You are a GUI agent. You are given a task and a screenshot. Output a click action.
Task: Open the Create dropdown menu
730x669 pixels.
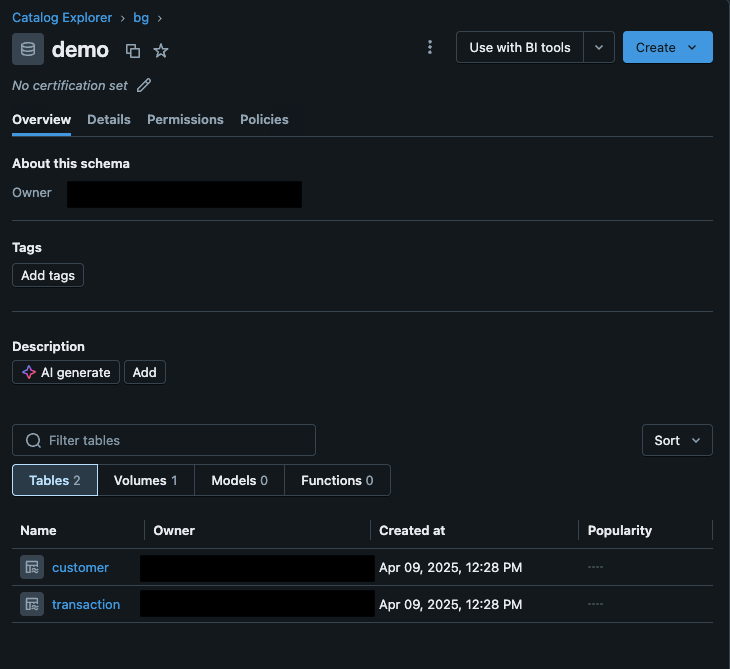667,47
